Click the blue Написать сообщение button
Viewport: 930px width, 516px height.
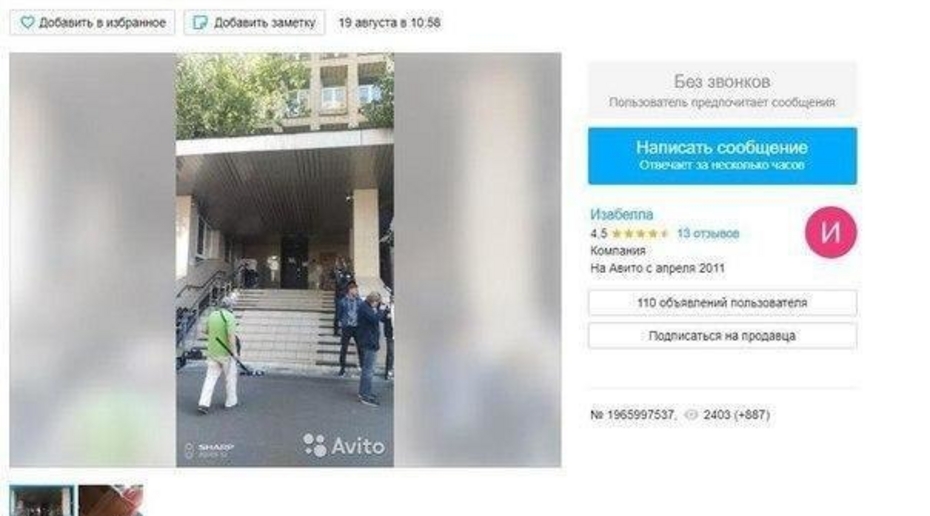tap(722, 155)
